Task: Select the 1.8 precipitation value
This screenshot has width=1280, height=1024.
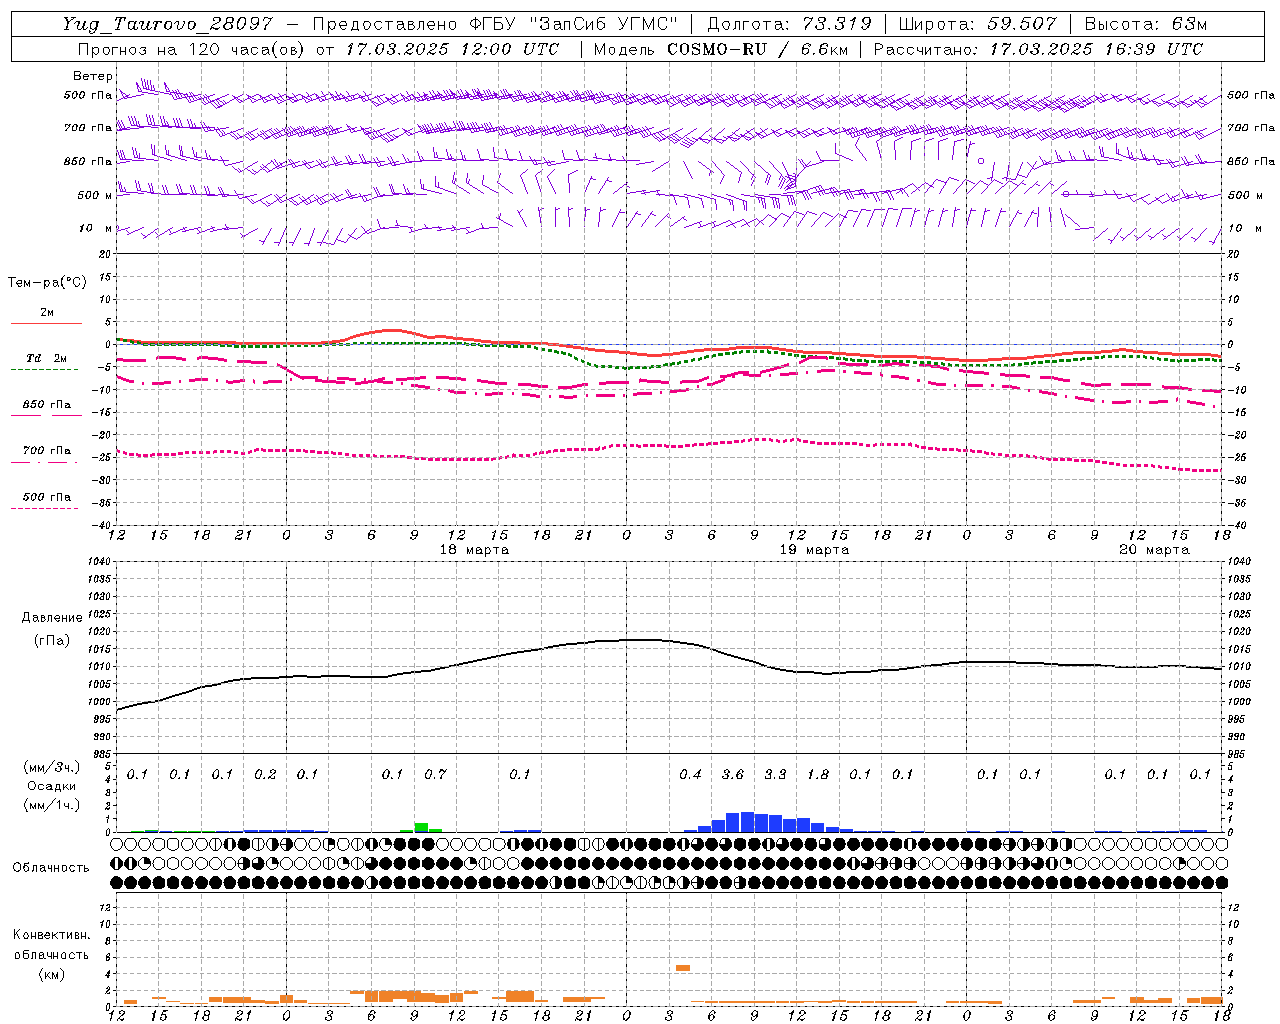Action: (x=818, y=774)
